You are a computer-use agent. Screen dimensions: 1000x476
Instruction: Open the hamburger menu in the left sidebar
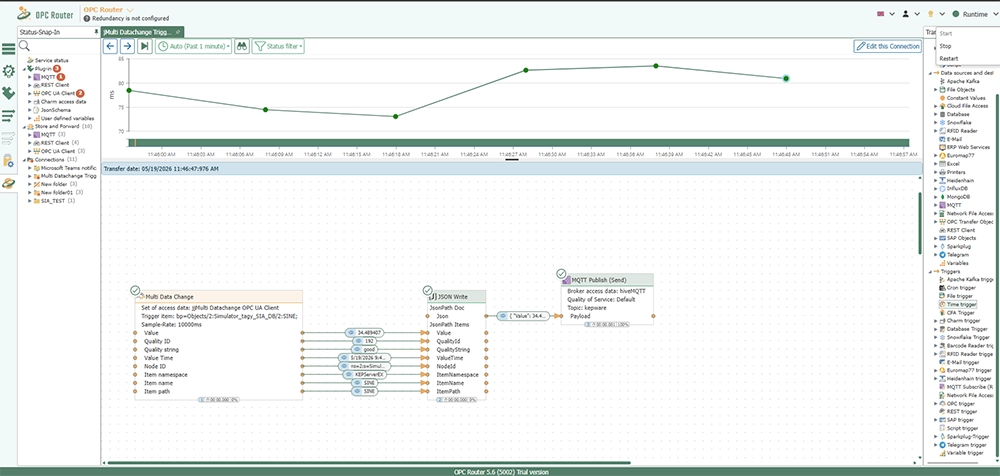[8, 49]
